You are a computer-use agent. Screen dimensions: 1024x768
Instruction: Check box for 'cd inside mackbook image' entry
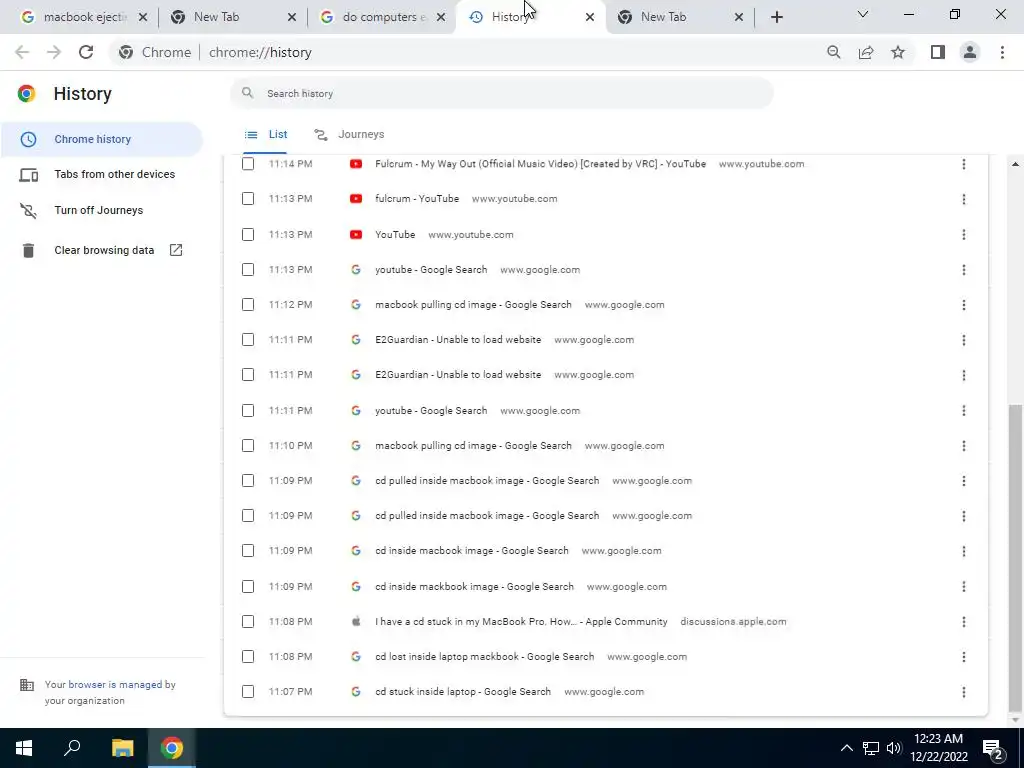coord(248,586)
